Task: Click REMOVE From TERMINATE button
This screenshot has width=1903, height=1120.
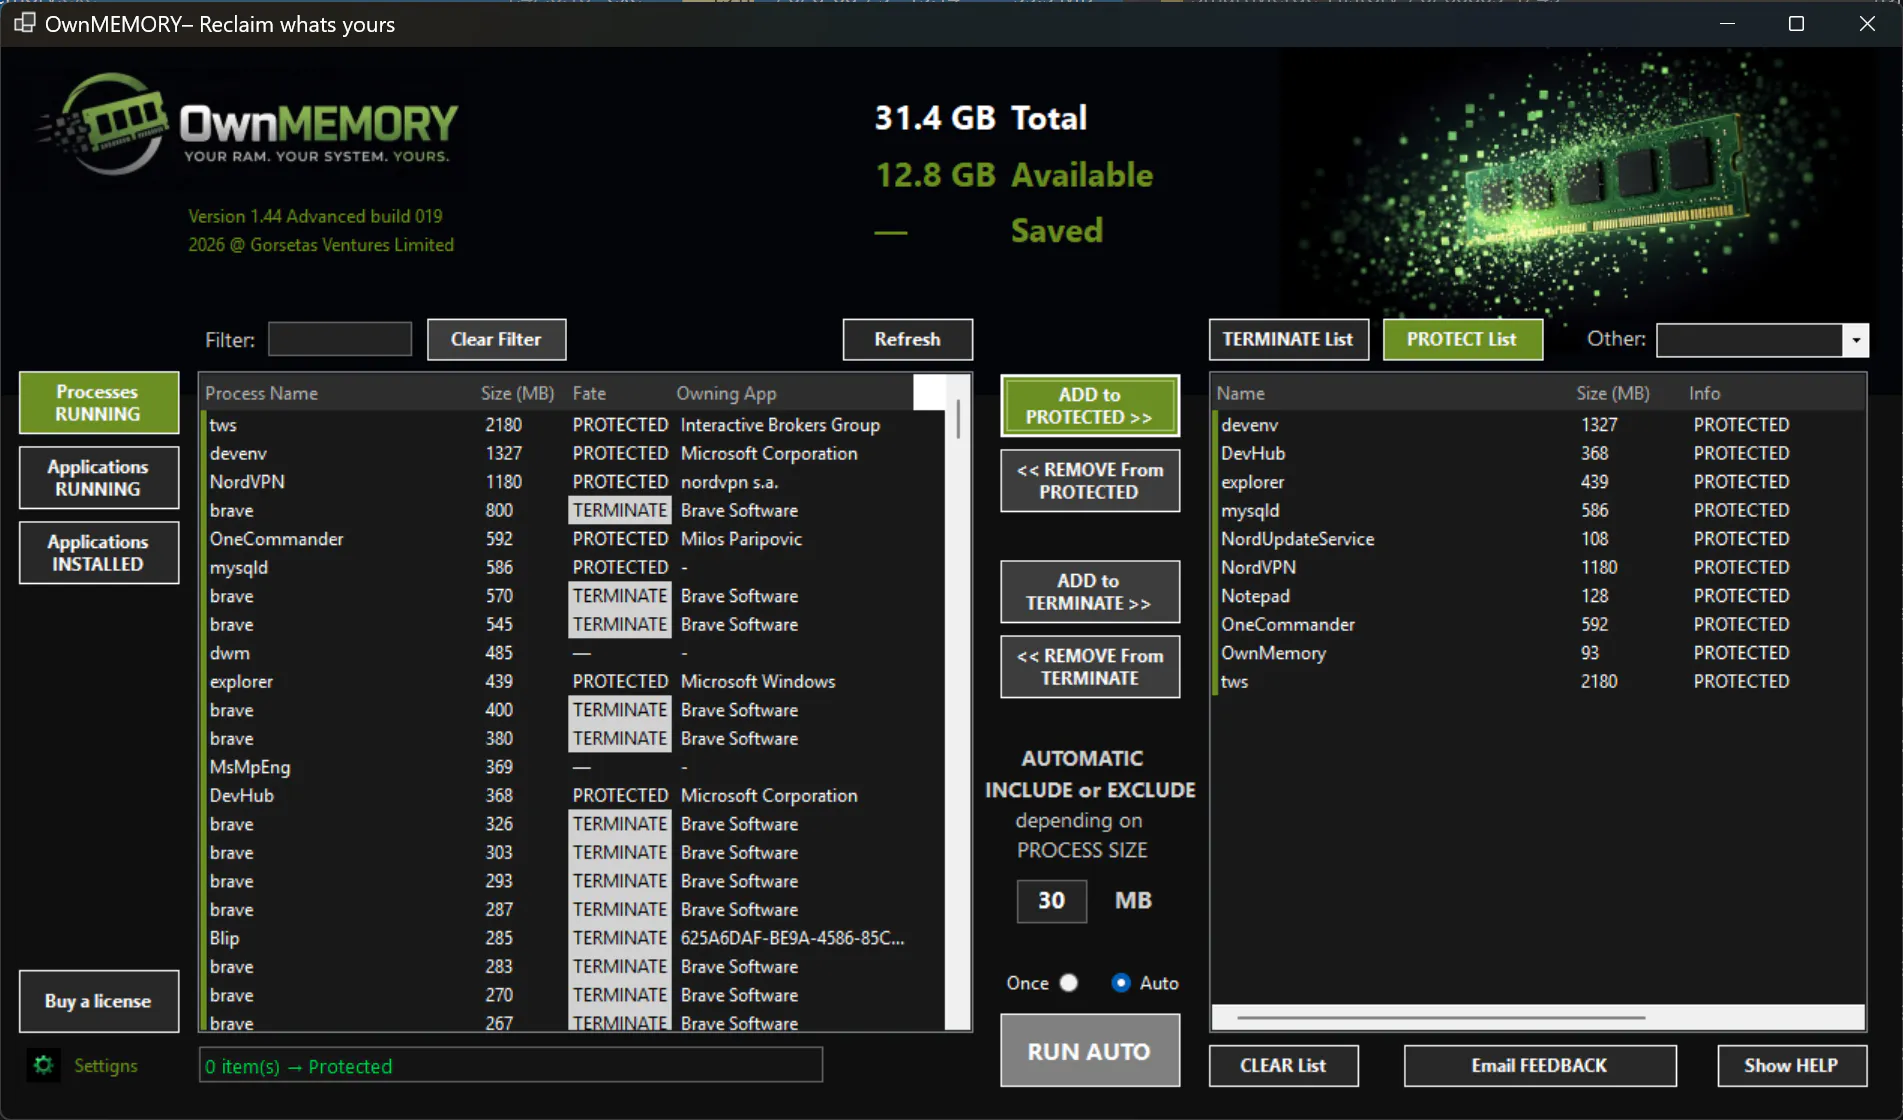Action: point(1090,667)
